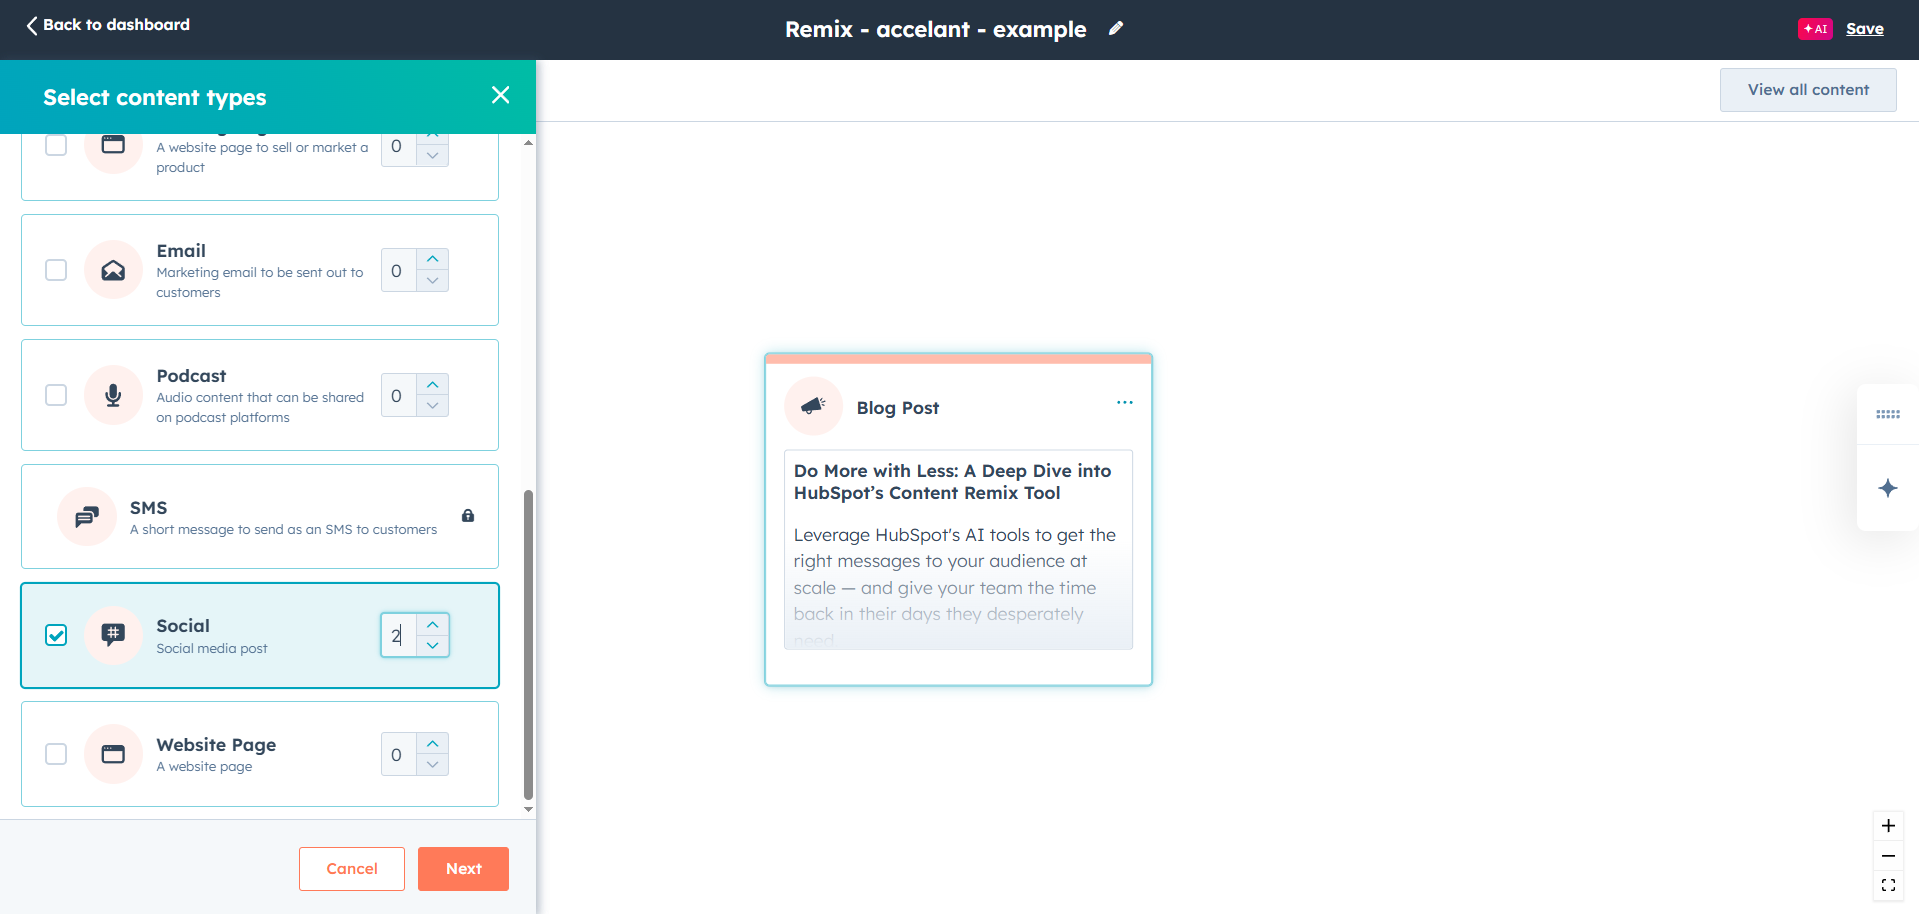The image size is (1919, 914).
Task: Click the AI sparkle star icon on right sidebar
Action: 1888,488
